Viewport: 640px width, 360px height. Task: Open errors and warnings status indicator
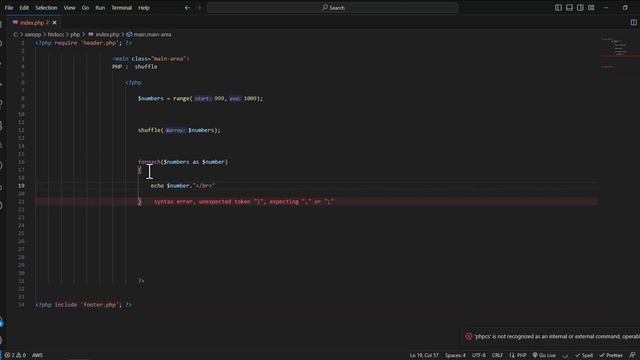(x=15, y=355)
